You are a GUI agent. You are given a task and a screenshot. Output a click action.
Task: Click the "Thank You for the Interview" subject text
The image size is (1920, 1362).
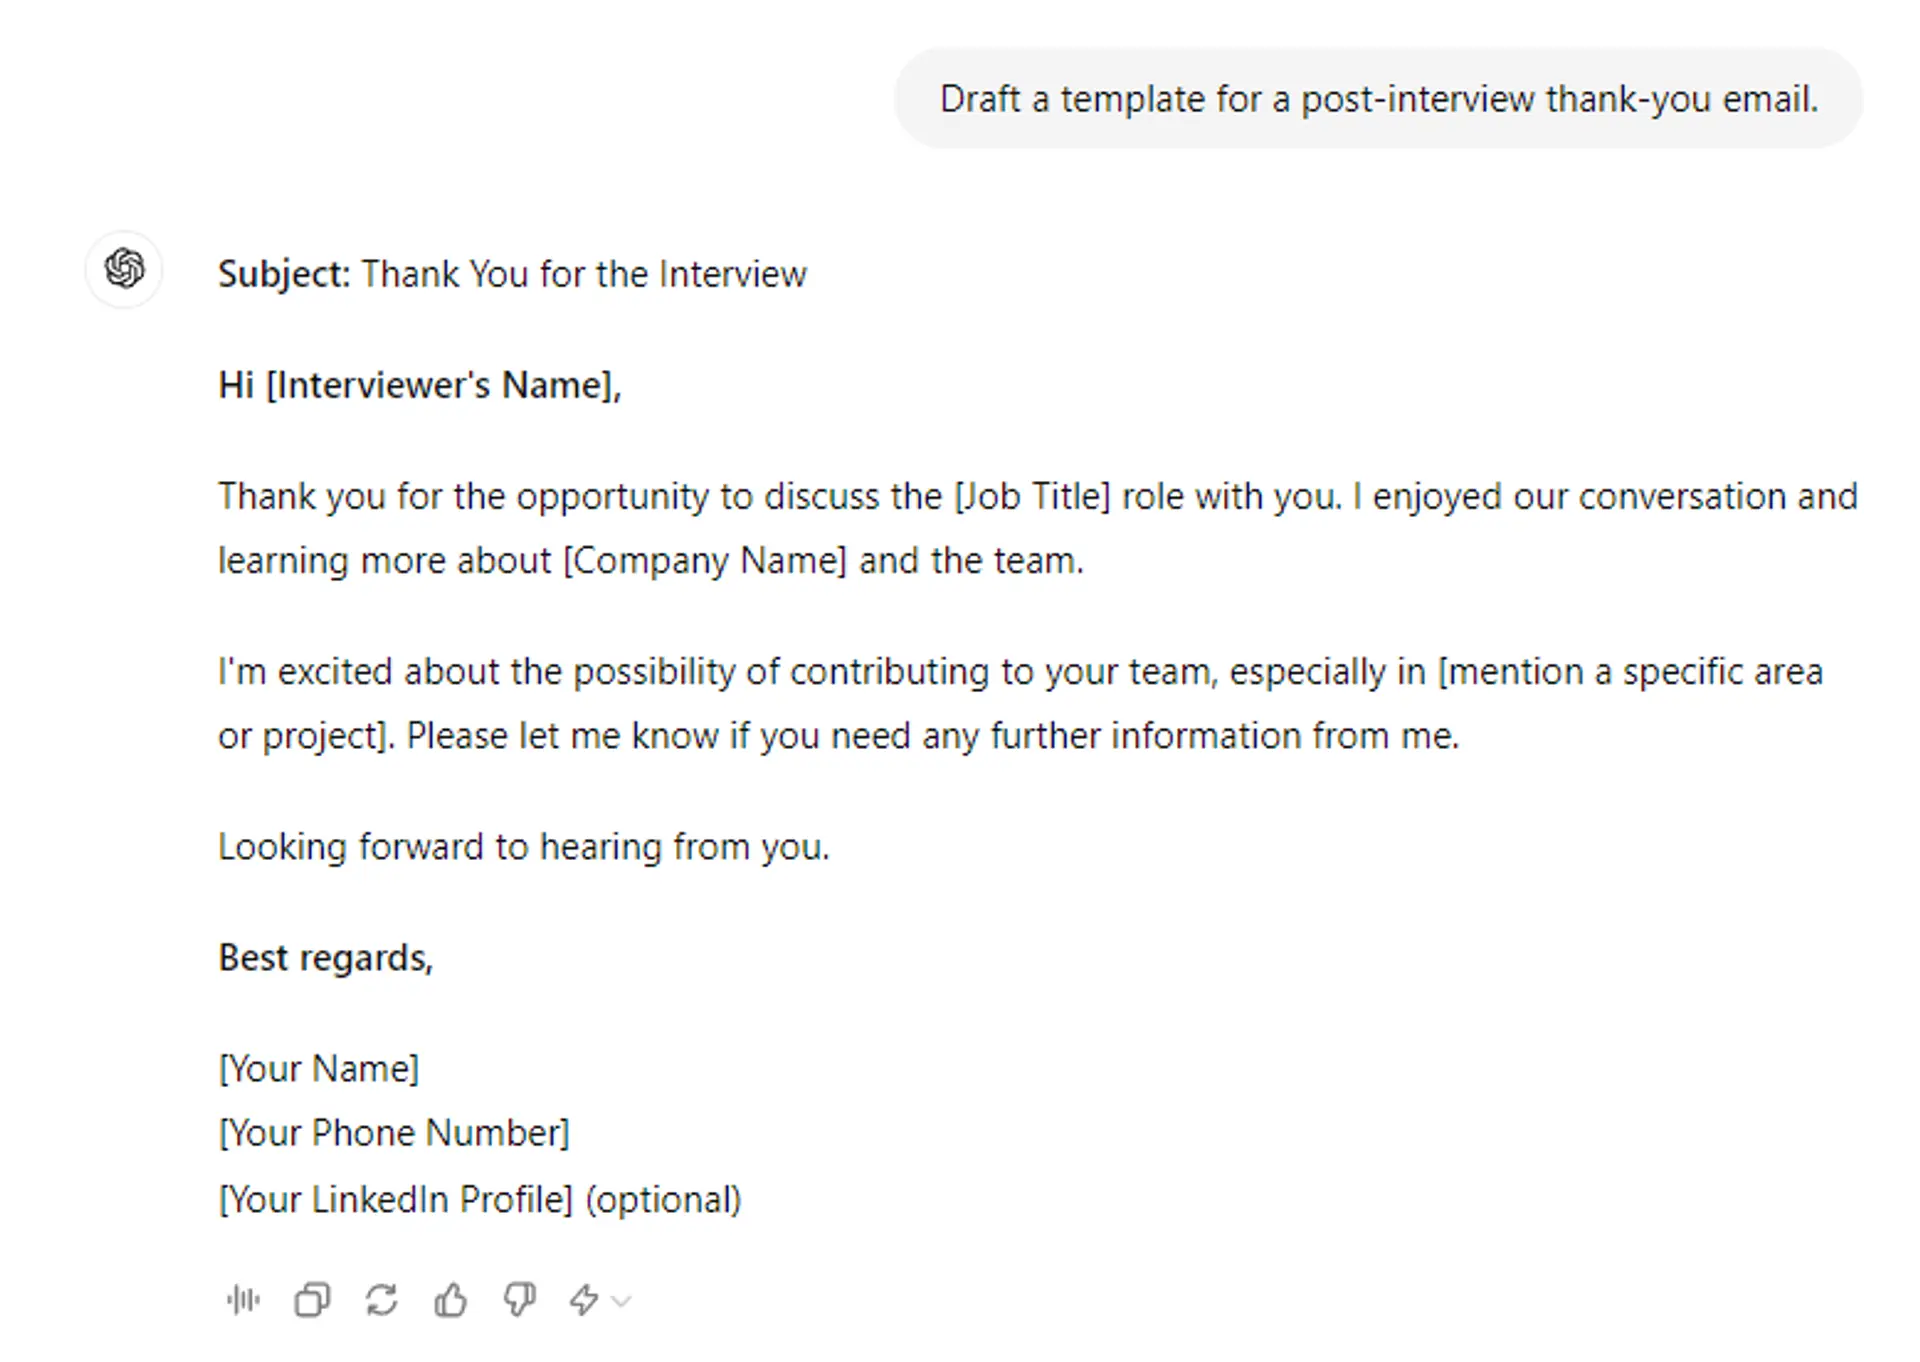(584, 274)
